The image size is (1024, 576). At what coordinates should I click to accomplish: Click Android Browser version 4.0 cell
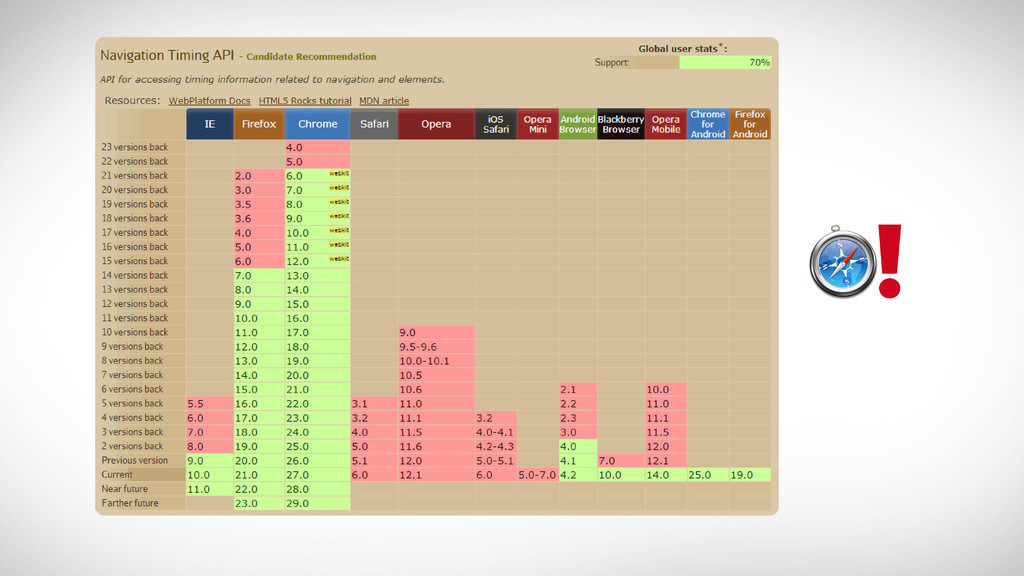tap(578, 447)
